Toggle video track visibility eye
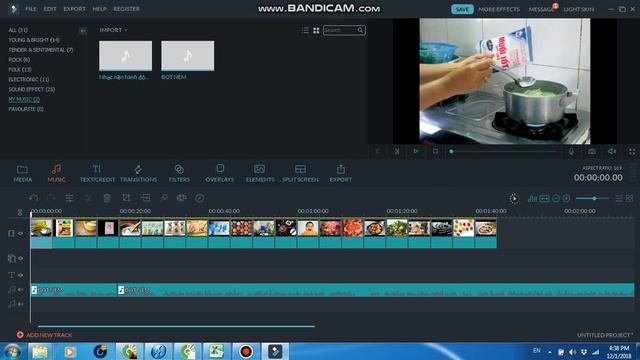 [x=20, y=233]
